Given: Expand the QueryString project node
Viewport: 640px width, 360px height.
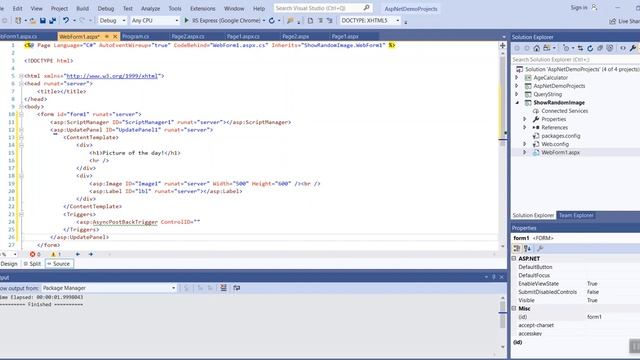Looking at the screenshot, I should (517, 94).
